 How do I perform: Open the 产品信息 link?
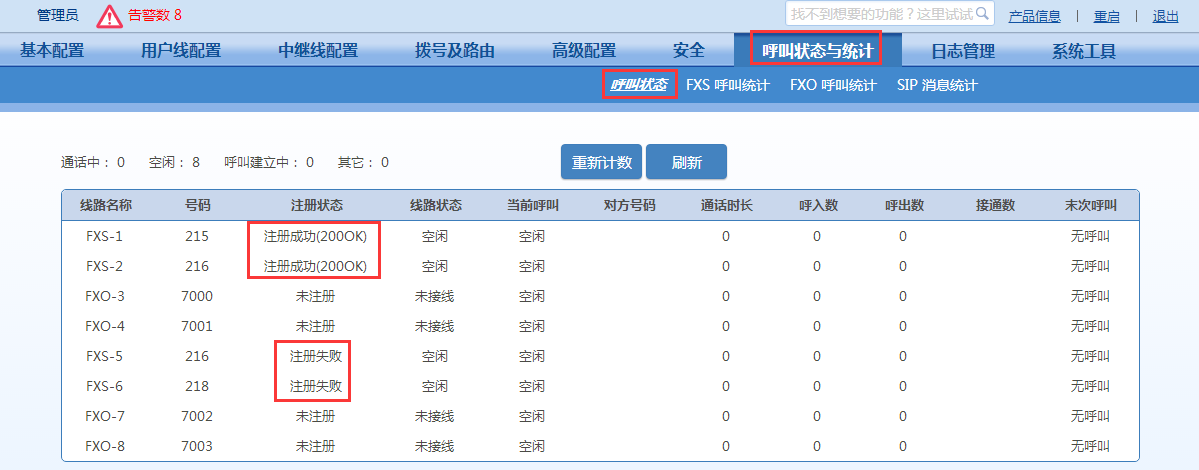coord(1034,16)
